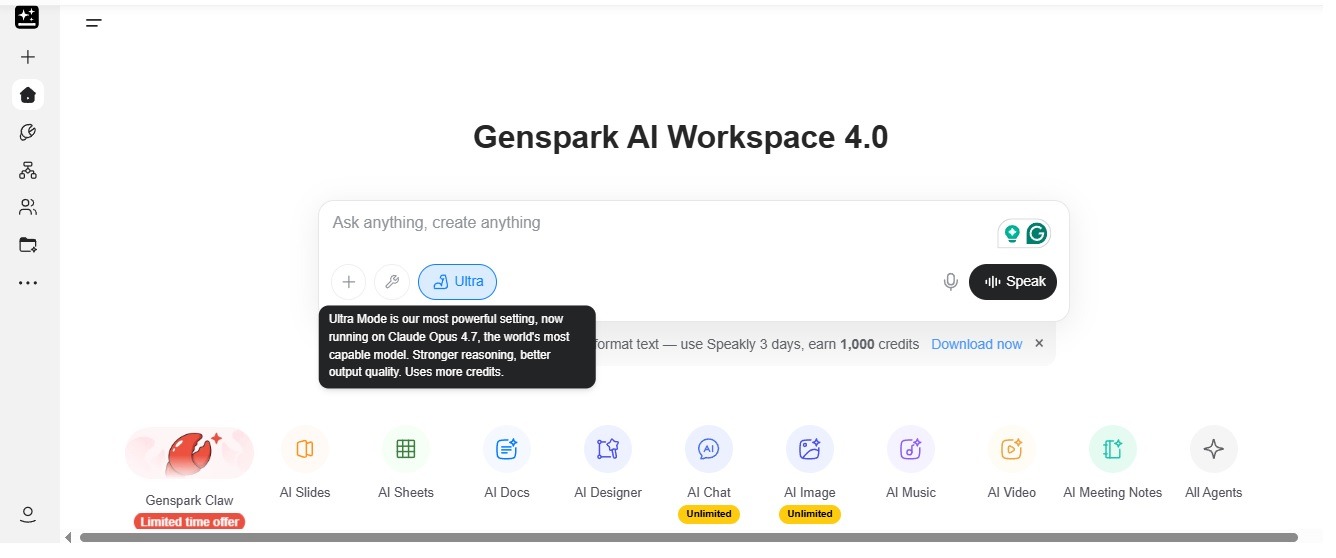Open the workflow hierarchy sidebar icon
Image resolution: width=1336 pixels, height=558 pixels.
tap(28, 170)
